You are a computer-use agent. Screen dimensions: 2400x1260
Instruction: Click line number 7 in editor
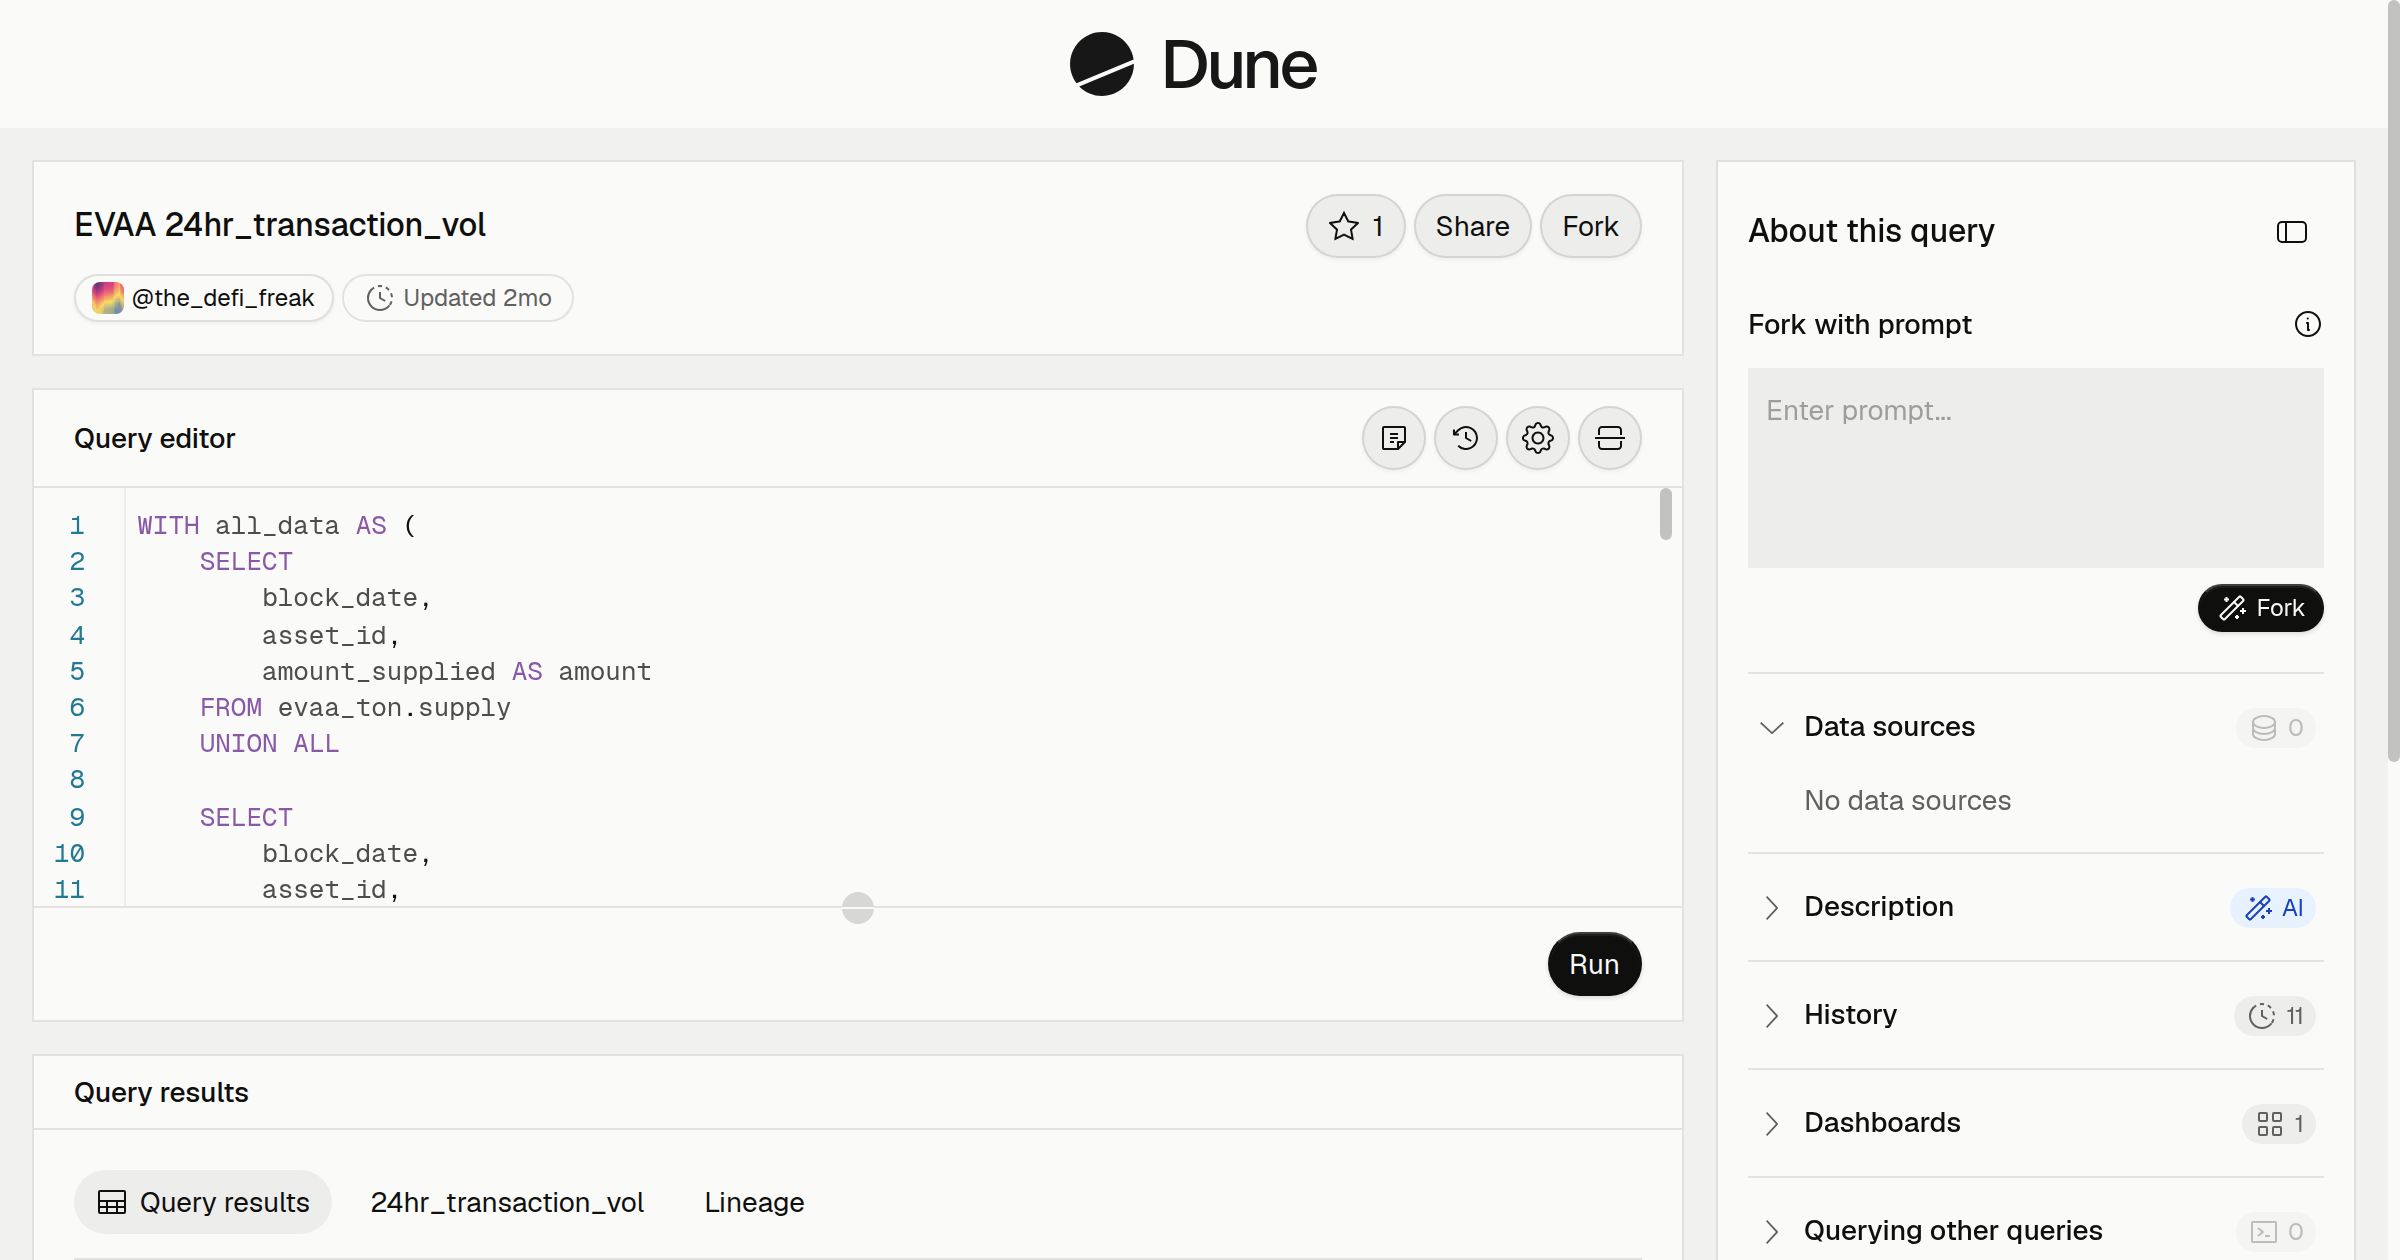(77, 744)
